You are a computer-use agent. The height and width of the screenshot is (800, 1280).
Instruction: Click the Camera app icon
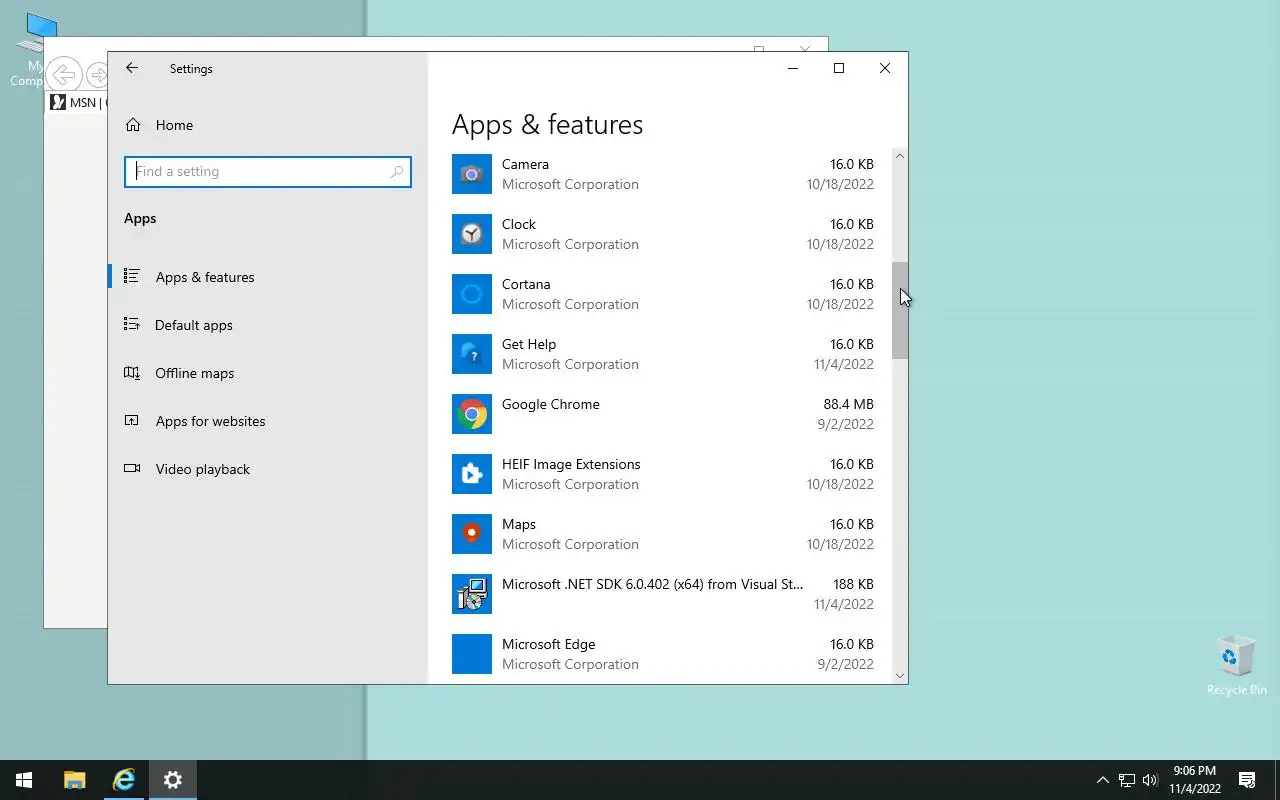(472, 174)
